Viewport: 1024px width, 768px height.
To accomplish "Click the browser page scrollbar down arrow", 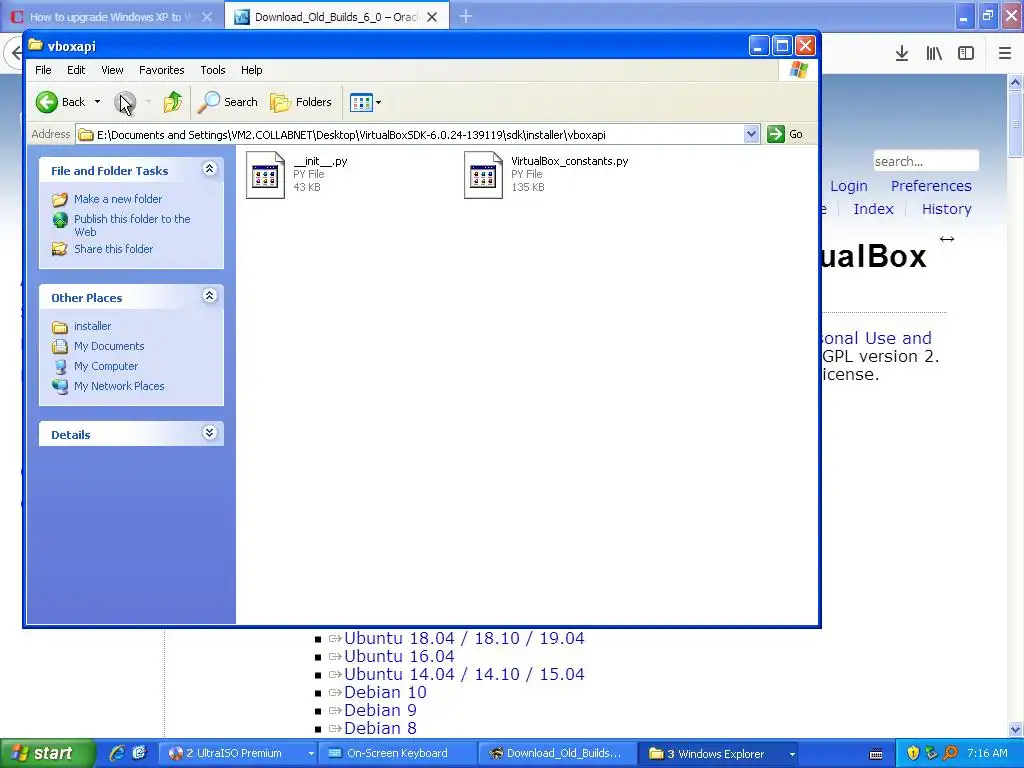I will pos(1016,729).
